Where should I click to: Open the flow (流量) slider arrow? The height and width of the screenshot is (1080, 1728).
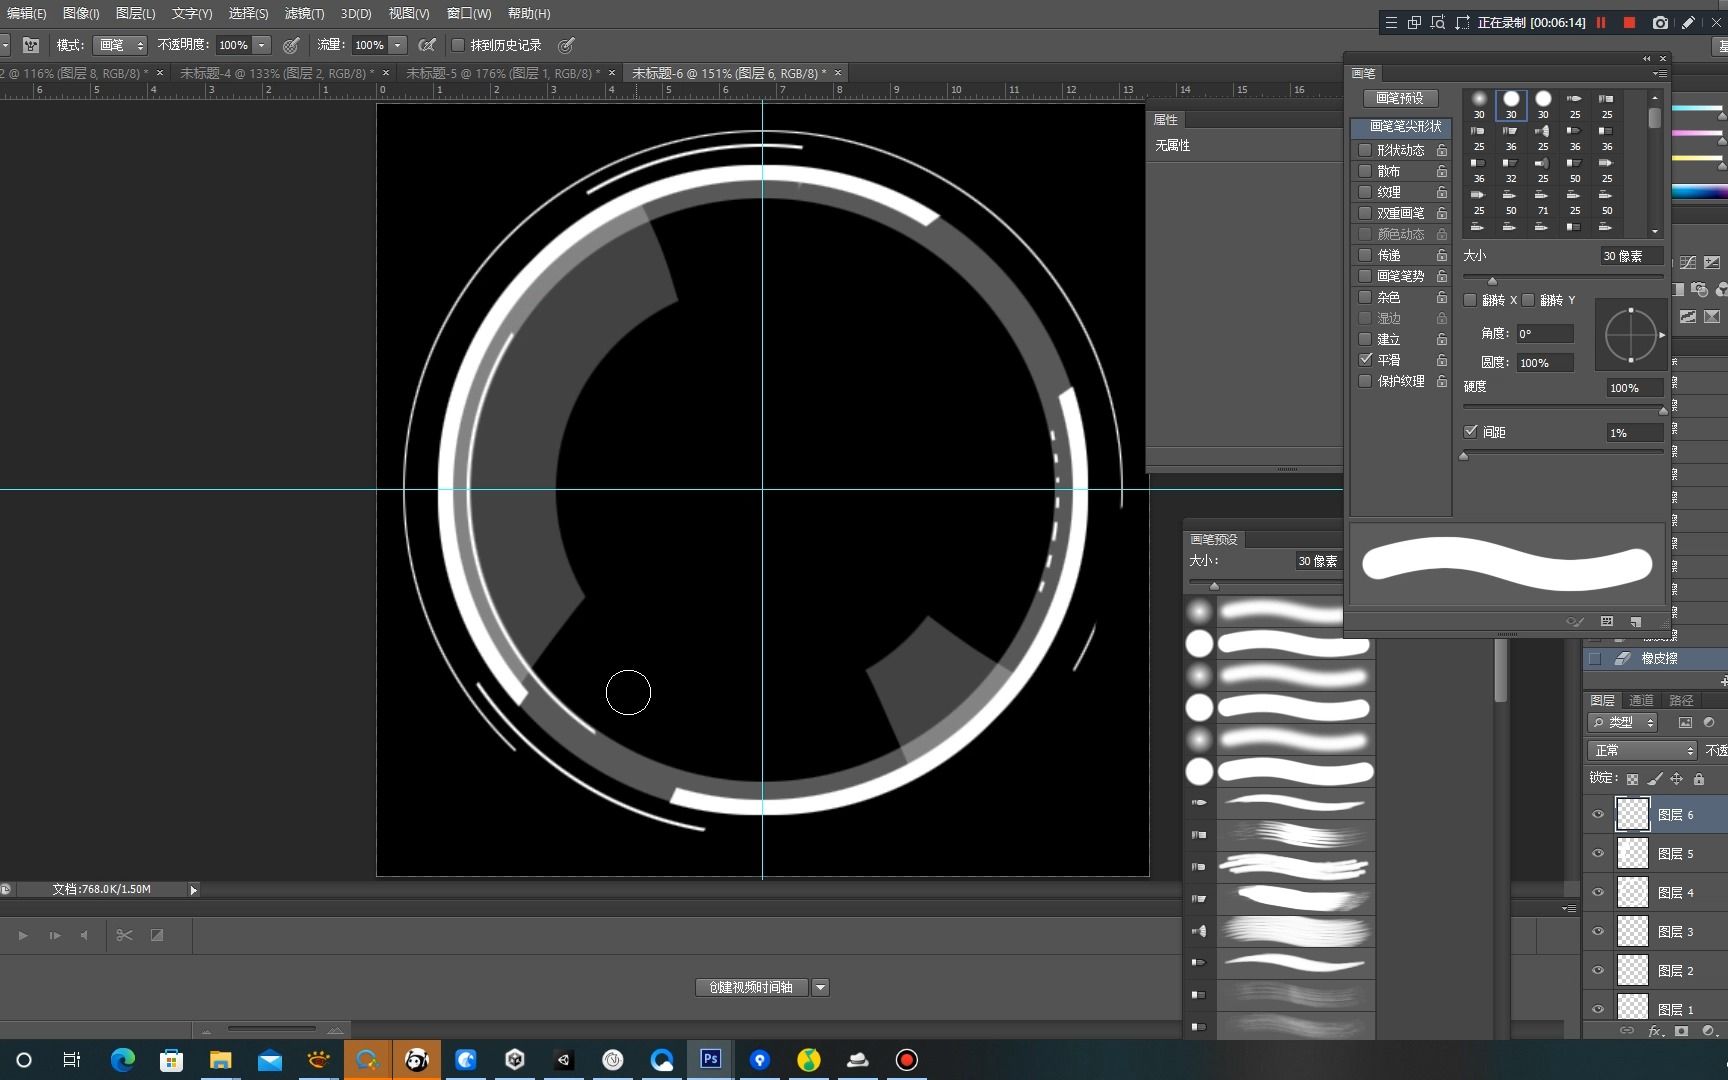point(398,45)
